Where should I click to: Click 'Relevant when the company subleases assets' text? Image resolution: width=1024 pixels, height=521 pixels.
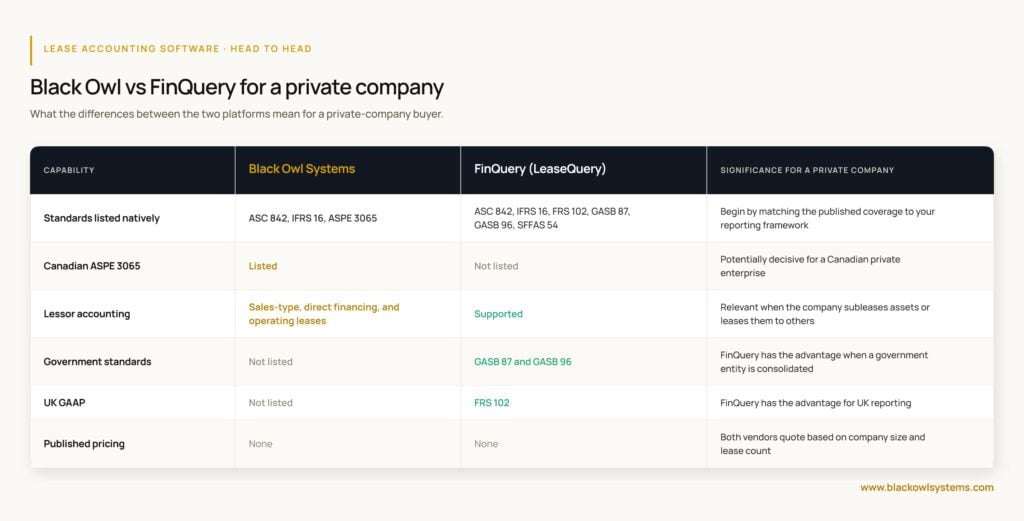coord(825,313)
